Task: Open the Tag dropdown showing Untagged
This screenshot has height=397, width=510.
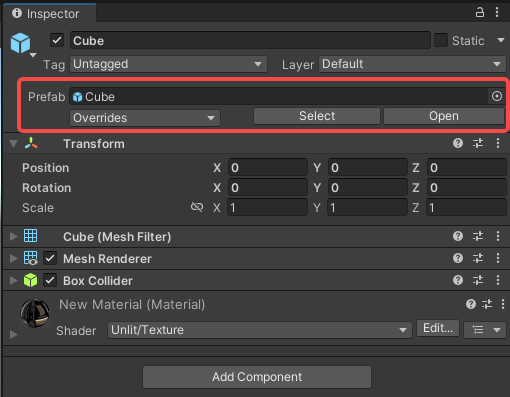Action: click(168, 64)
